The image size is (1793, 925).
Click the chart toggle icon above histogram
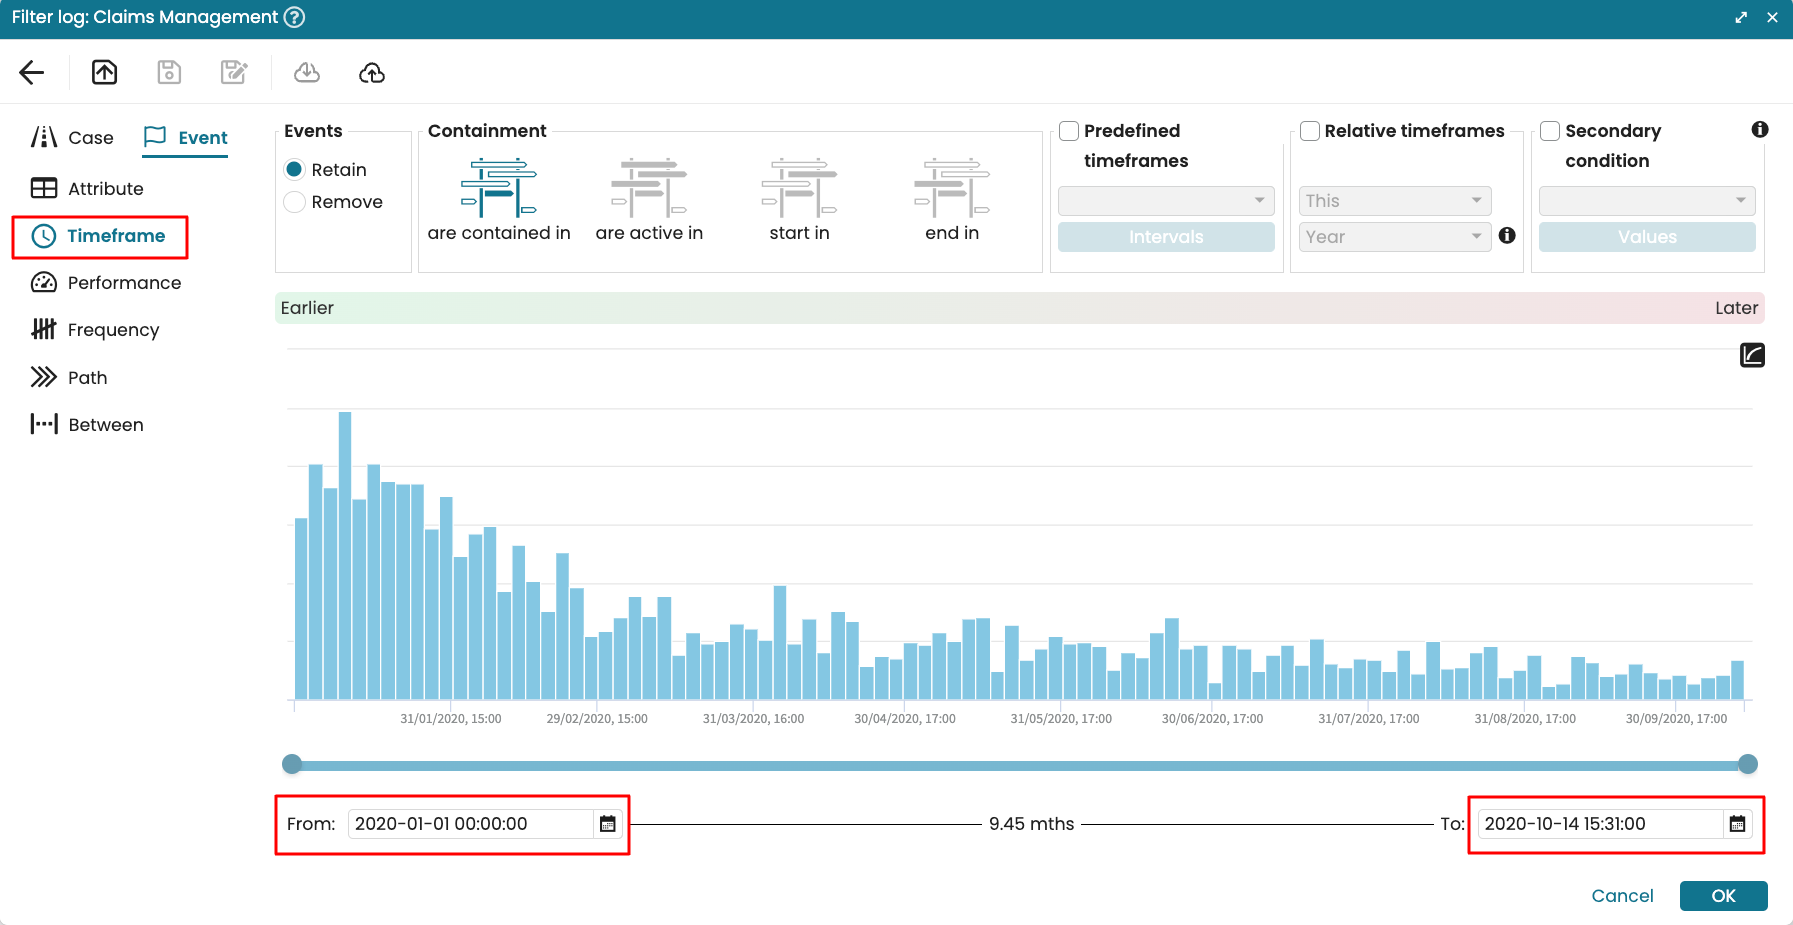(1752, 355)
